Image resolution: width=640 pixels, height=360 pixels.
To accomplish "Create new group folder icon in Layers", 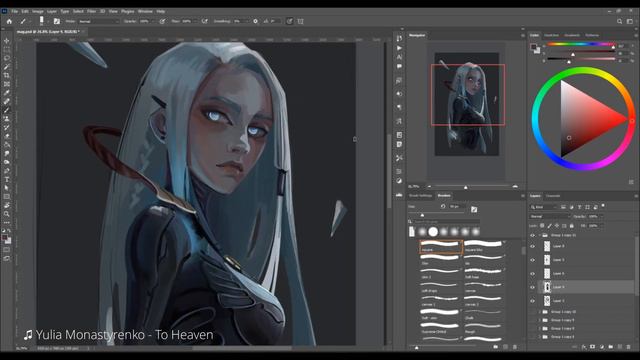I will click(611, 347).
